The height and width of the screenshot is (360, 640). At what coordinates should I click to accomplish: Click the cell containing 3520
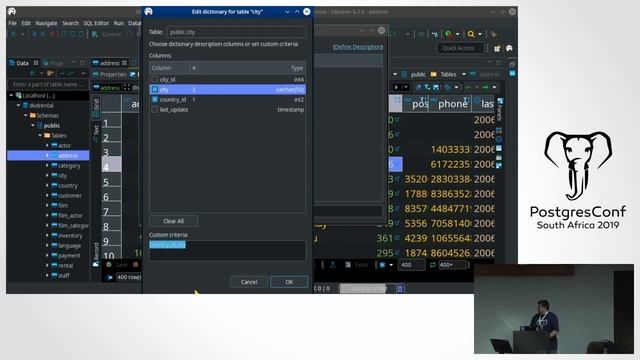[416, 179]
